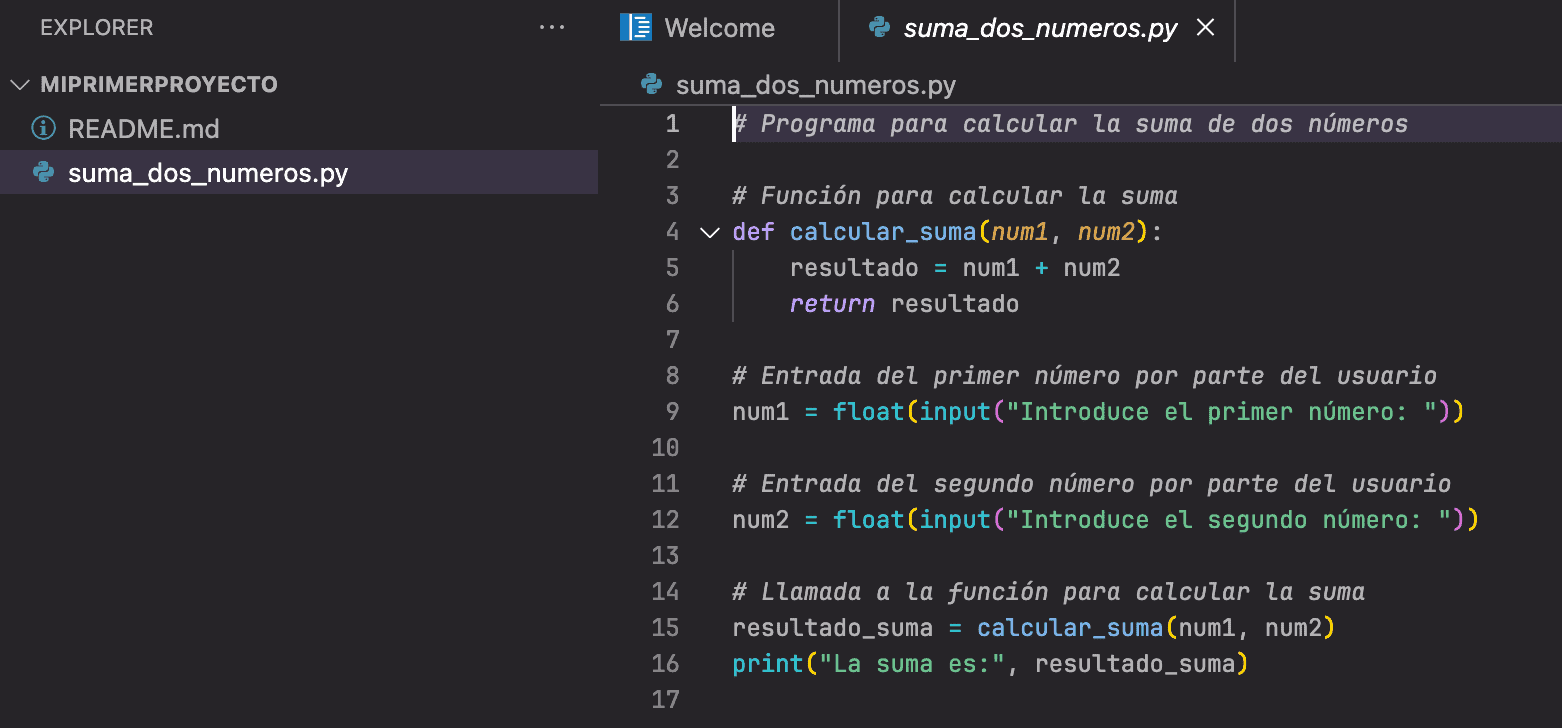The height and width of the screenshot is (728, 1562).
Task: Close the suma_dos_numeros.py tab
Action: [1205, 27]
